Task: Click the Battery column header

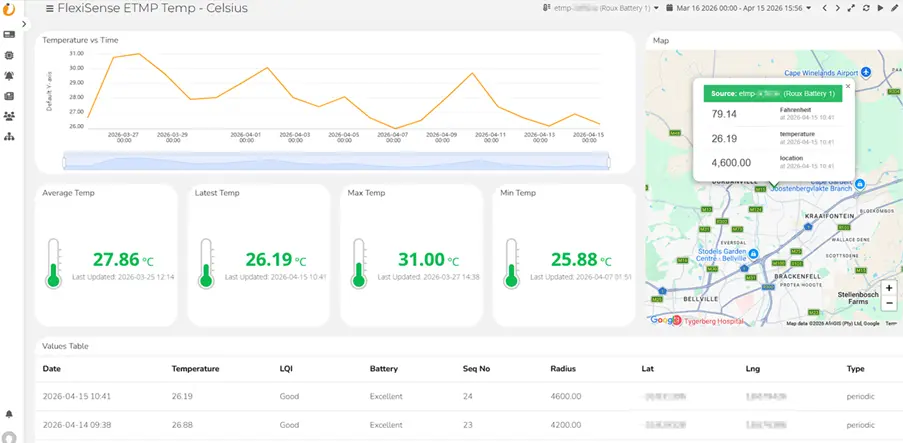Action: (384, 369)
